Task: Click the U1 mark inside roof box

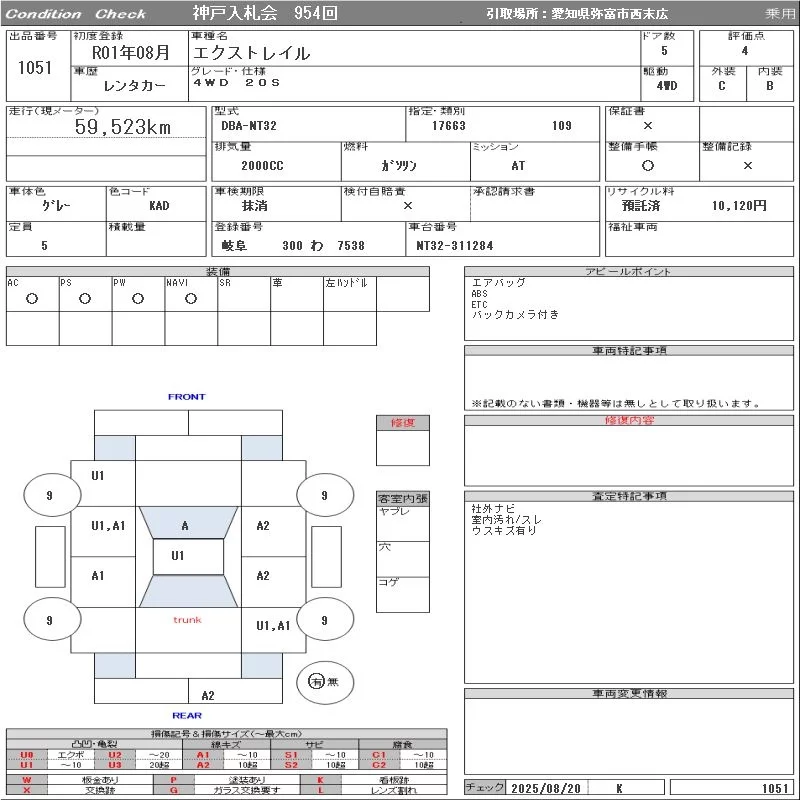Action: tap(178, 556)
